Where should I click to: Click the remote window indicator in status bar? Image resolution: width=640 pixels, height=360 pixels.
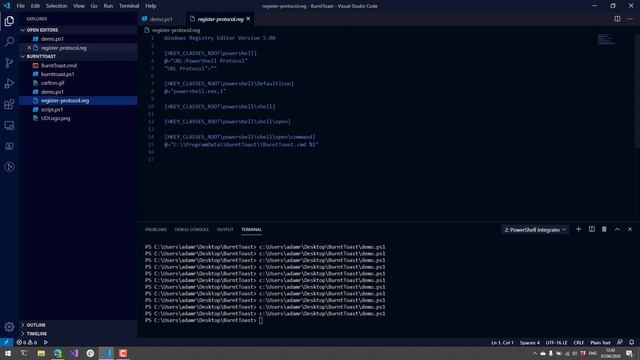(6, 342)
